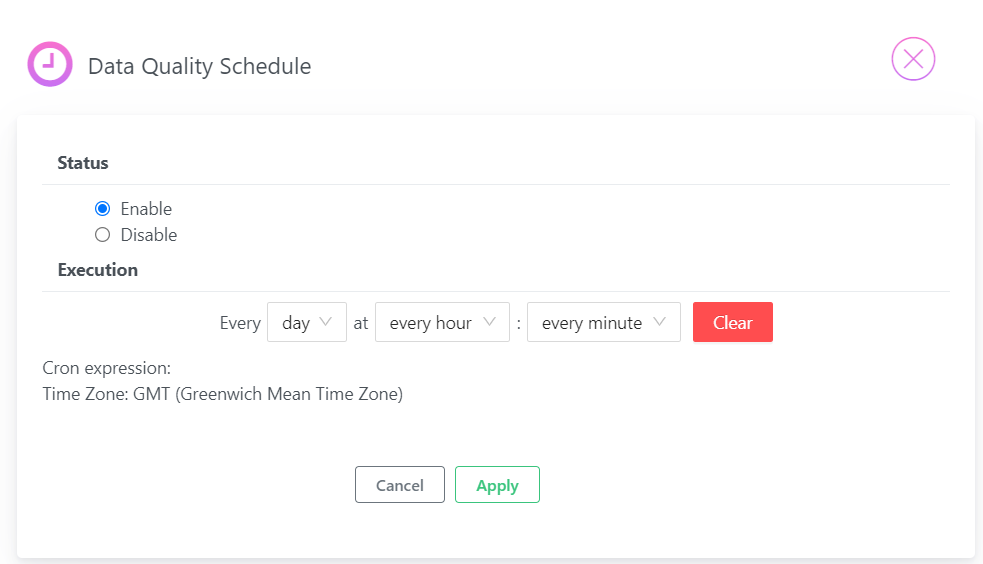983x564 pixels.
Task: Click the Cron expression label
Action: coord(107,368)
